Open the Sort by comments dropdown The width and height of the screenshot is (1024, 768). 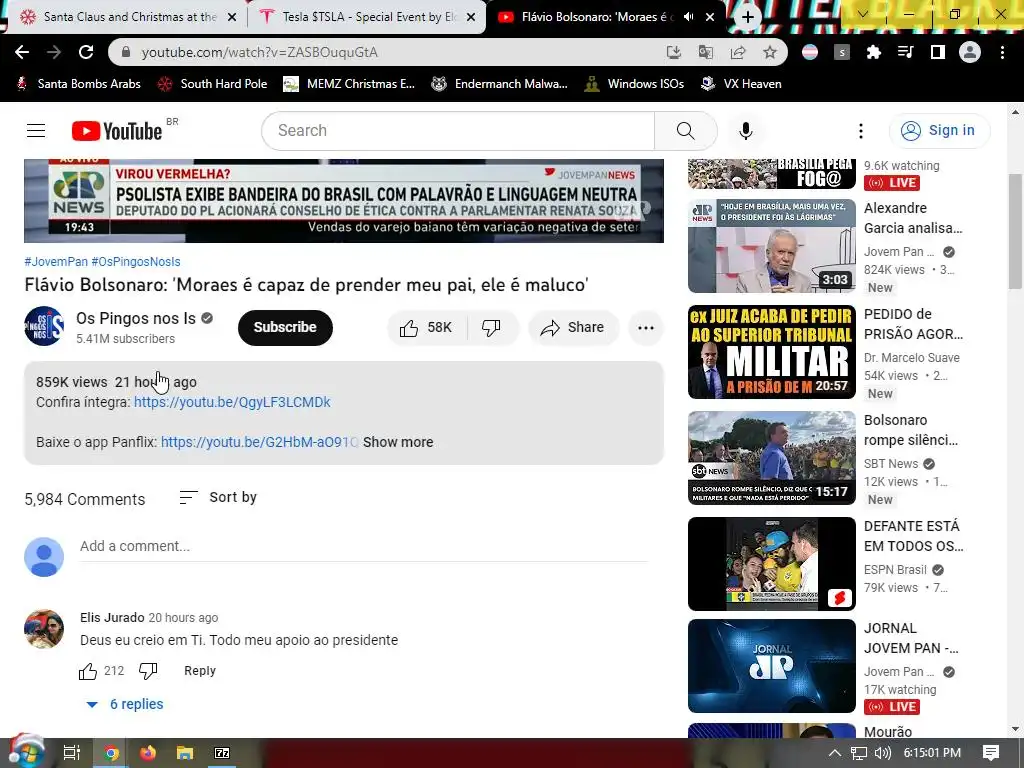[218, 498]
